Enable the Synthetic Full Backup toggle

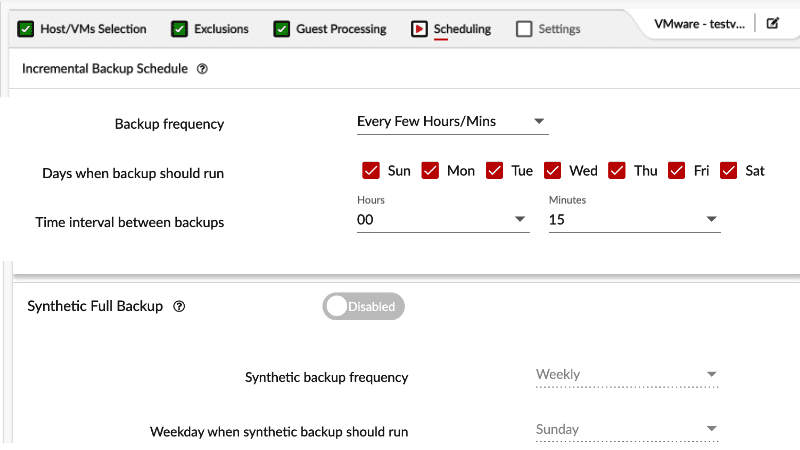click(x=363, y=306)
